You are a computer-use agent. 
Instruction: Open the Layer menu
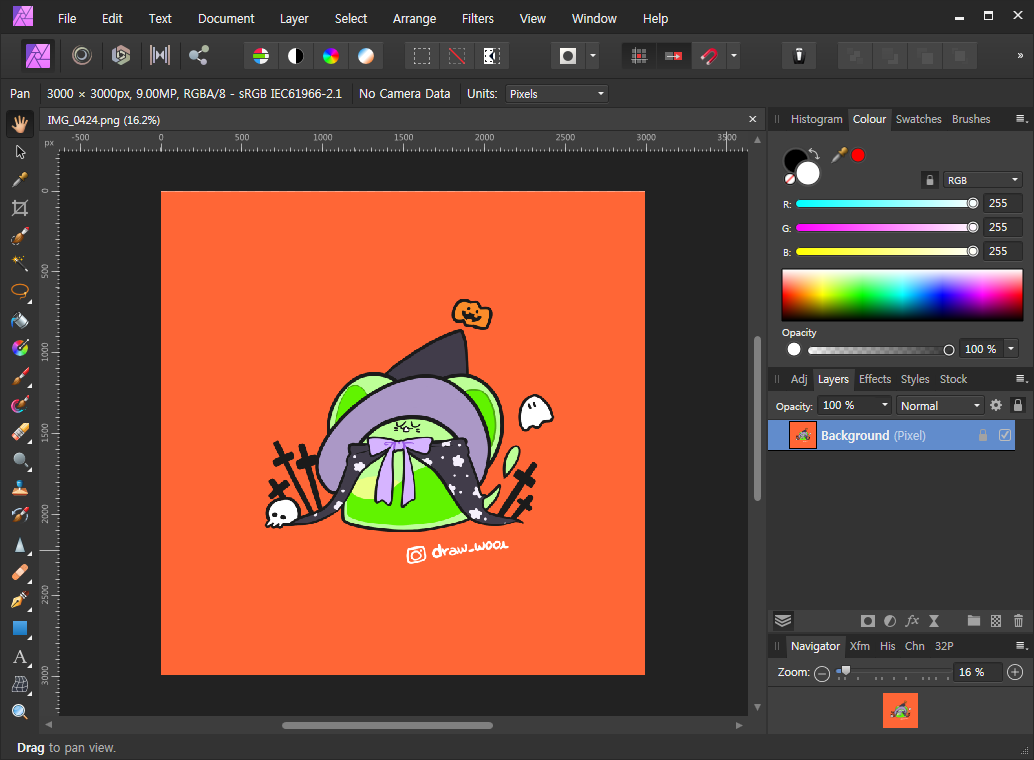pyautogui.click(x=293, y=18)
